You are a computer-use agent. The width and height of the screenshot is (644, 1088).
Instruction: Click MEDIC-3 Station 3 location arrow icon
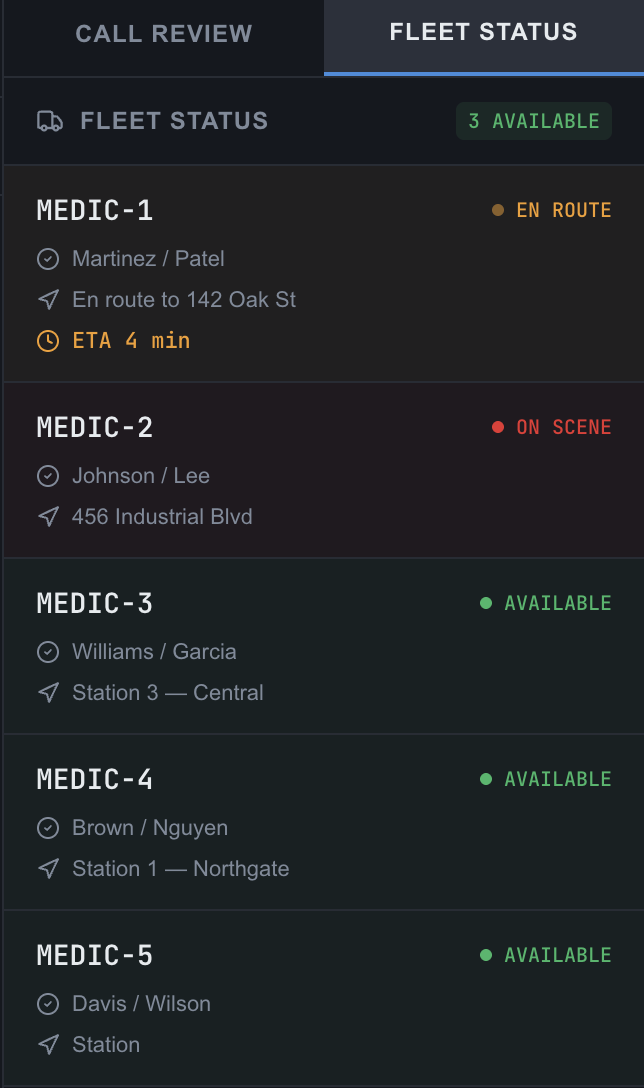[48, 692]
